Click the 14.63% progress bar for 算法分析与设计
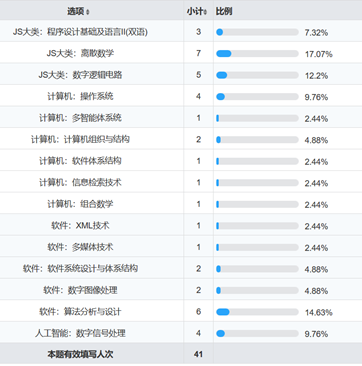This screenshot has height=366, width=362. pyautogui.click(x=257, y=312)
